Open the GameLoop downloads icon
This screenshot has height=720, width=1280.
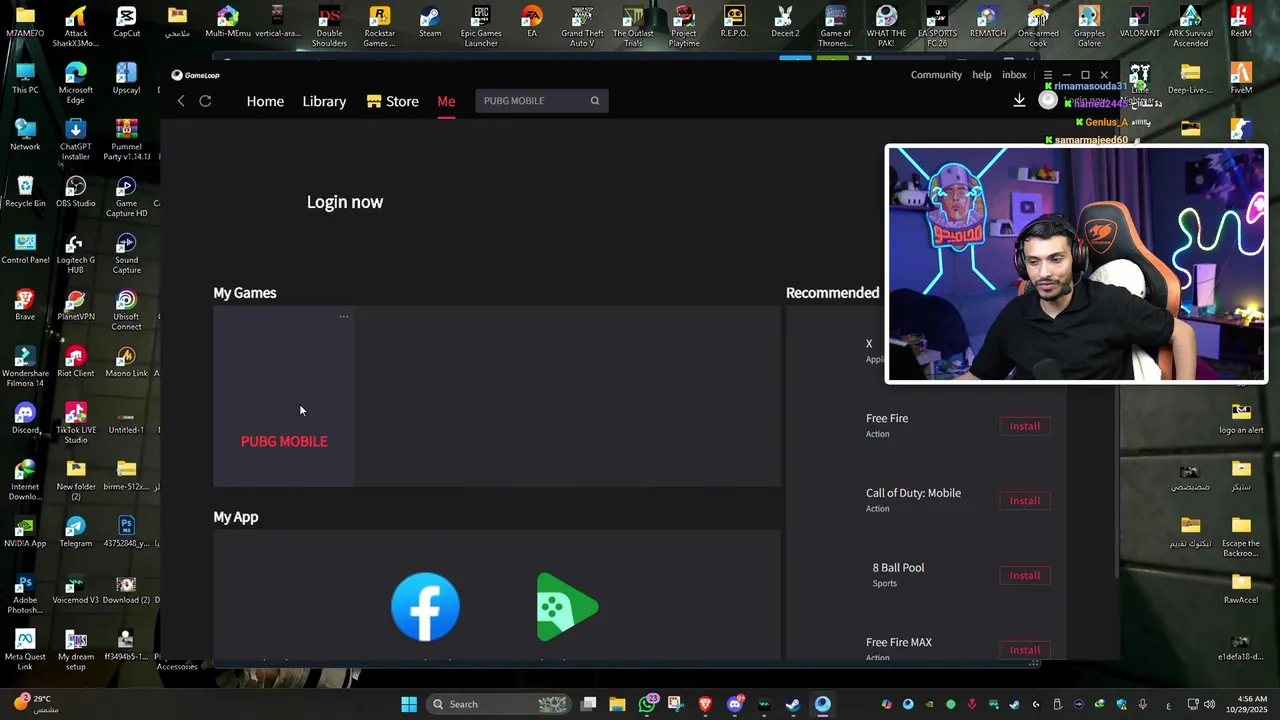pos(1019,100)
